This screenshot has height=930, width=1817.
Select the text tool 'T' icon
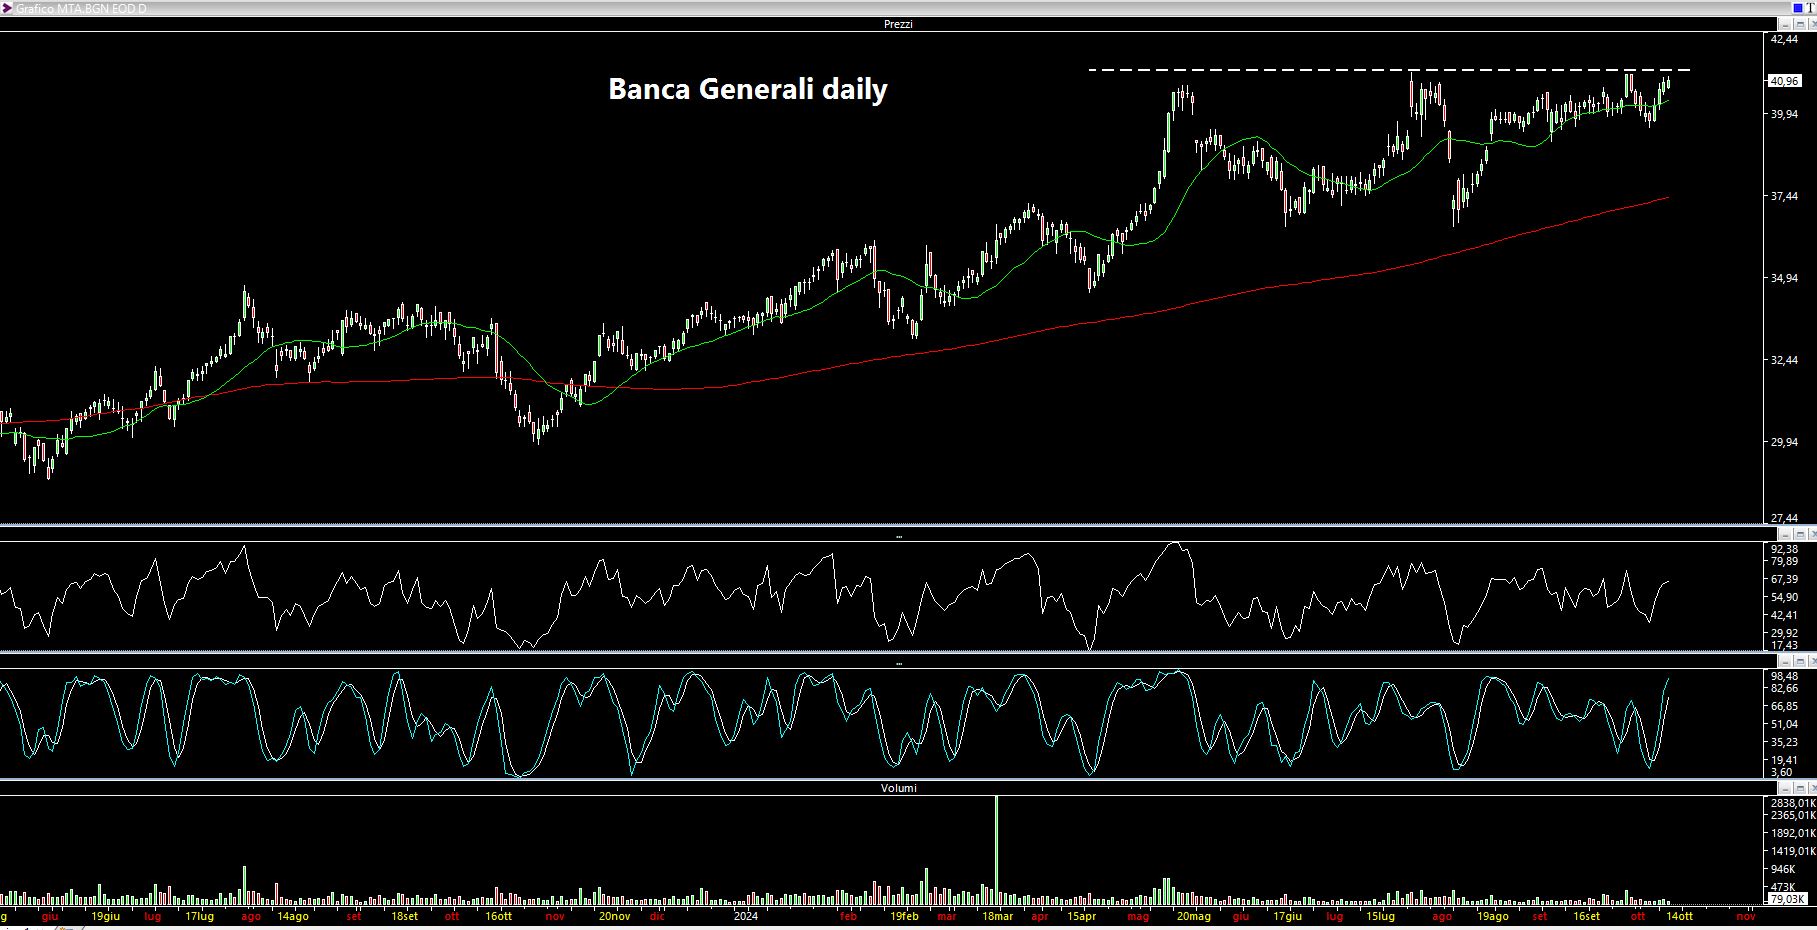[x=1811, y=8]
